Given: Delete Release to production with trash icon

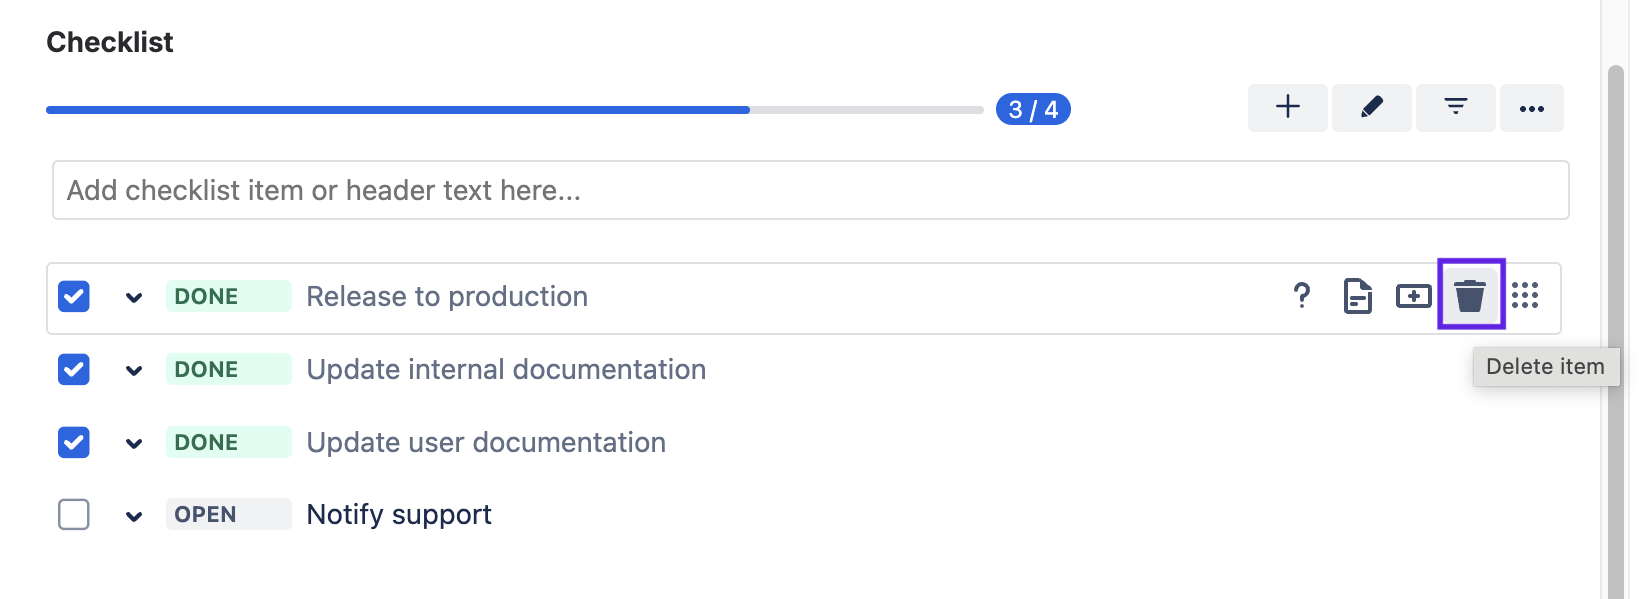Looking at the screenshot, I should tap(1470, 296).
